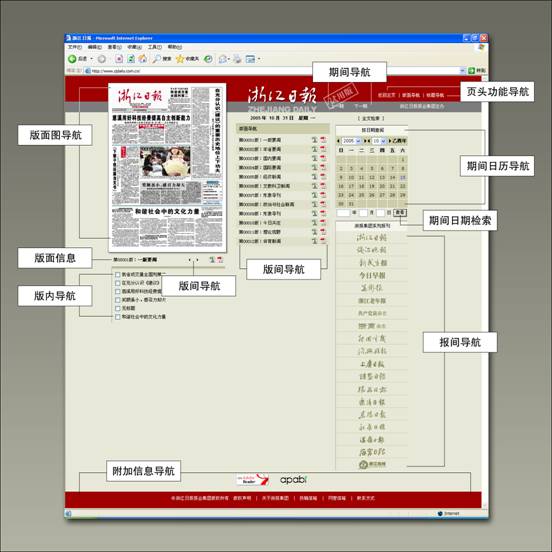
Task: Click the 查看 date search button
Action: click(400, 213)
